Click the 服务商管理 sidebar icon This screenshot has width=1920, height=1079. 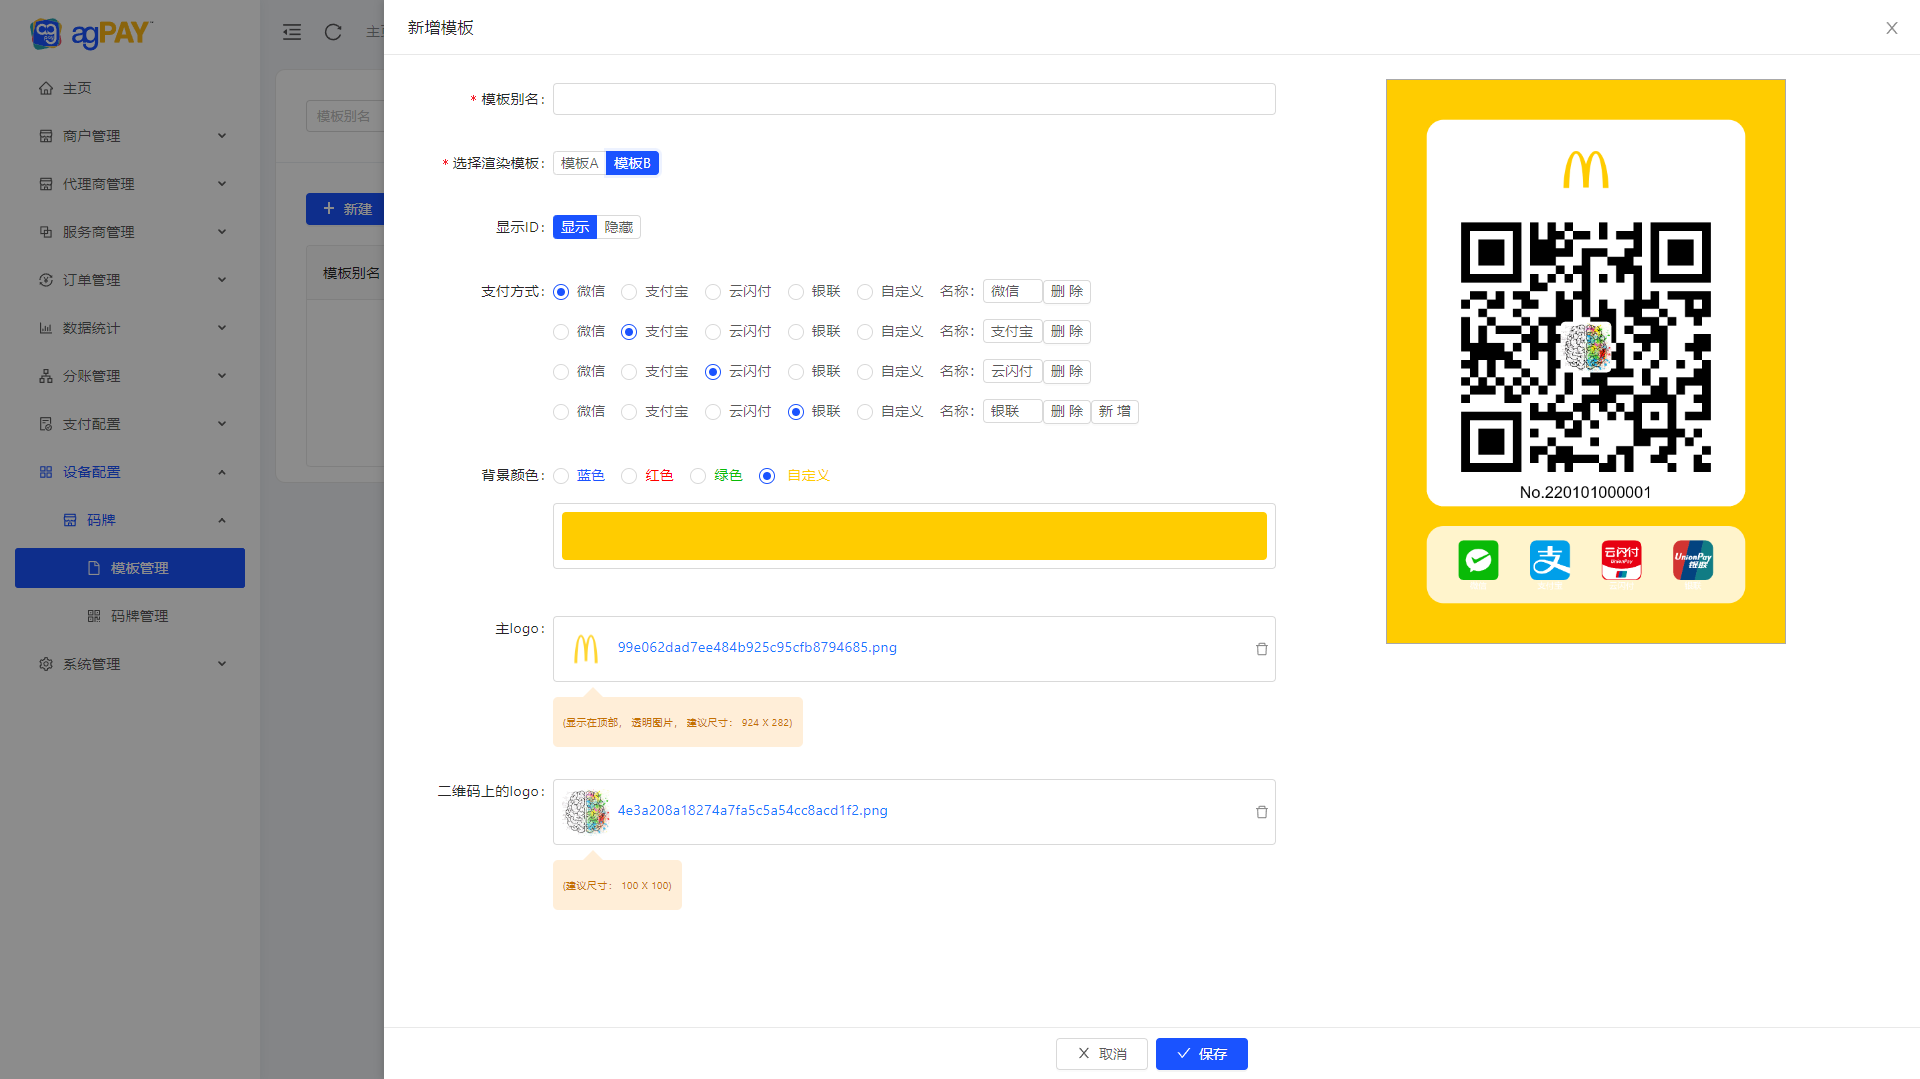pos(46,232)
